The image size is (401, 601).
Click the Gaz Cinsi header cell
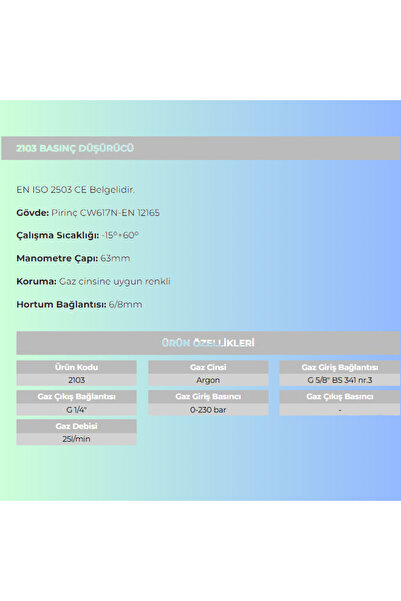point(208,367)
